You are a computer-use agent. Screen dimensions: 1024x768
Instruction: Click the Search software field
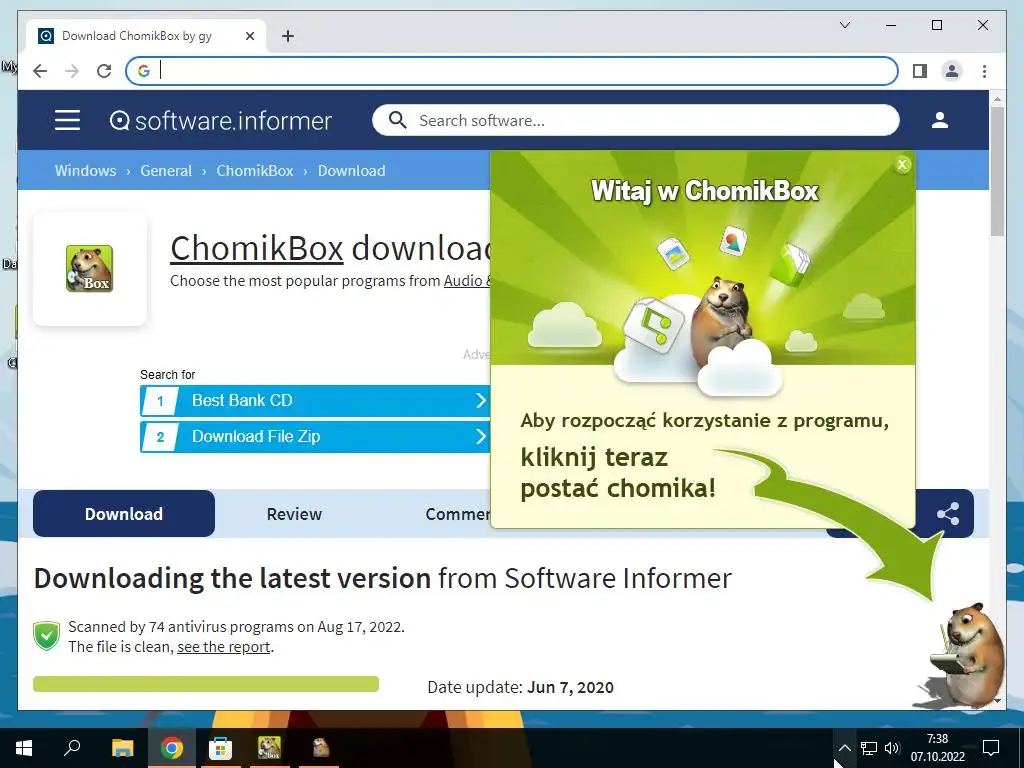(x=635, y=120)
